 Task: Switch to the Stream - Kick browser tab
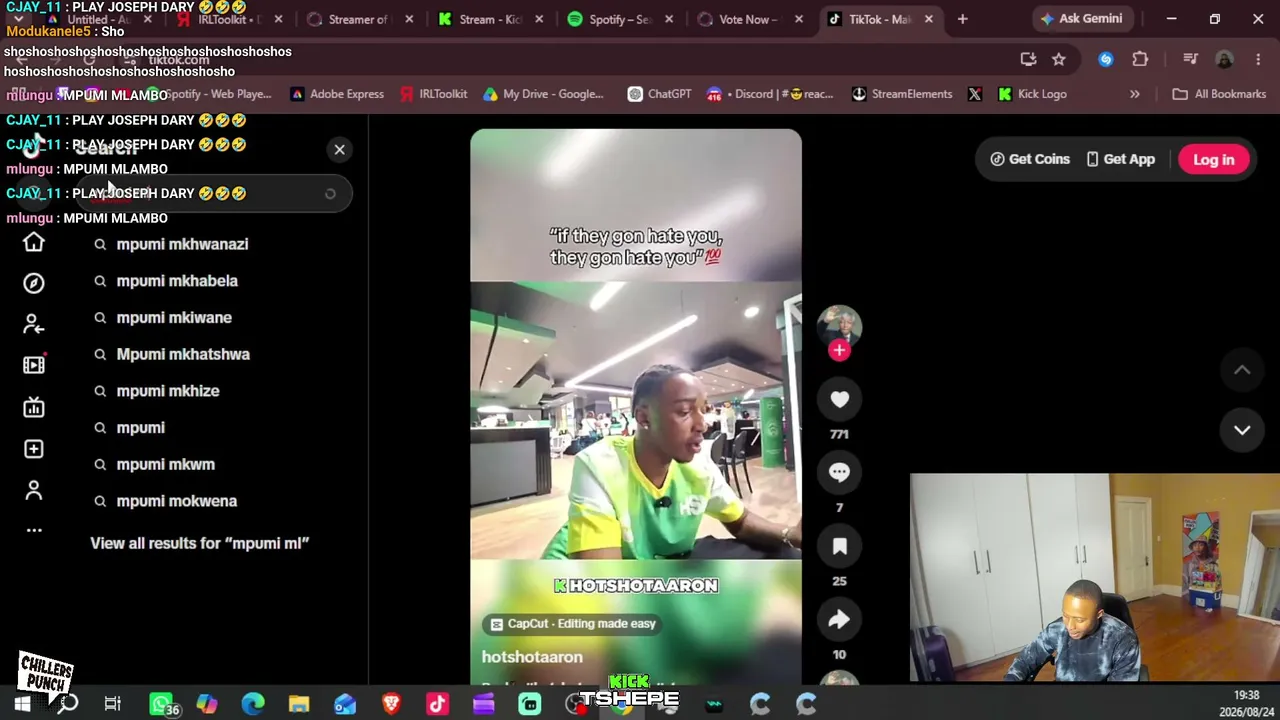(x=490, y=19)
